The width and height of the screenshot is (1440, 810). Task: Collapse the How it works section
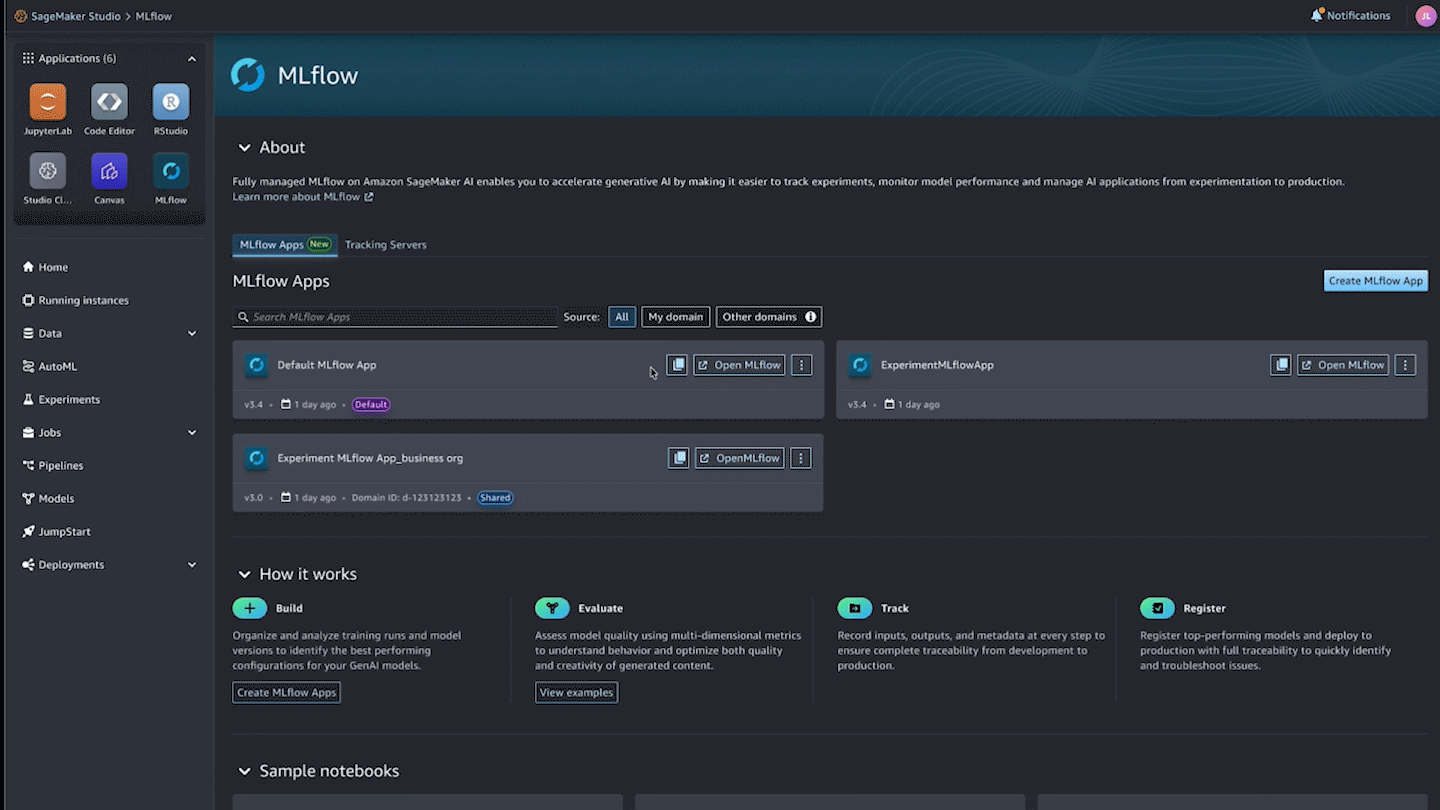point(245,573)
